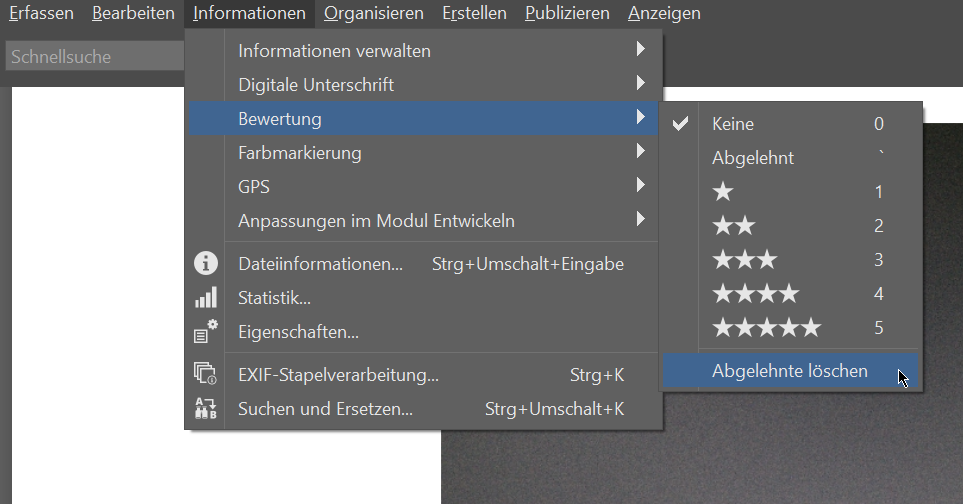963x504 pixels.
Task: Select Farbmarkierung menu item
Action: pos(424,153)
